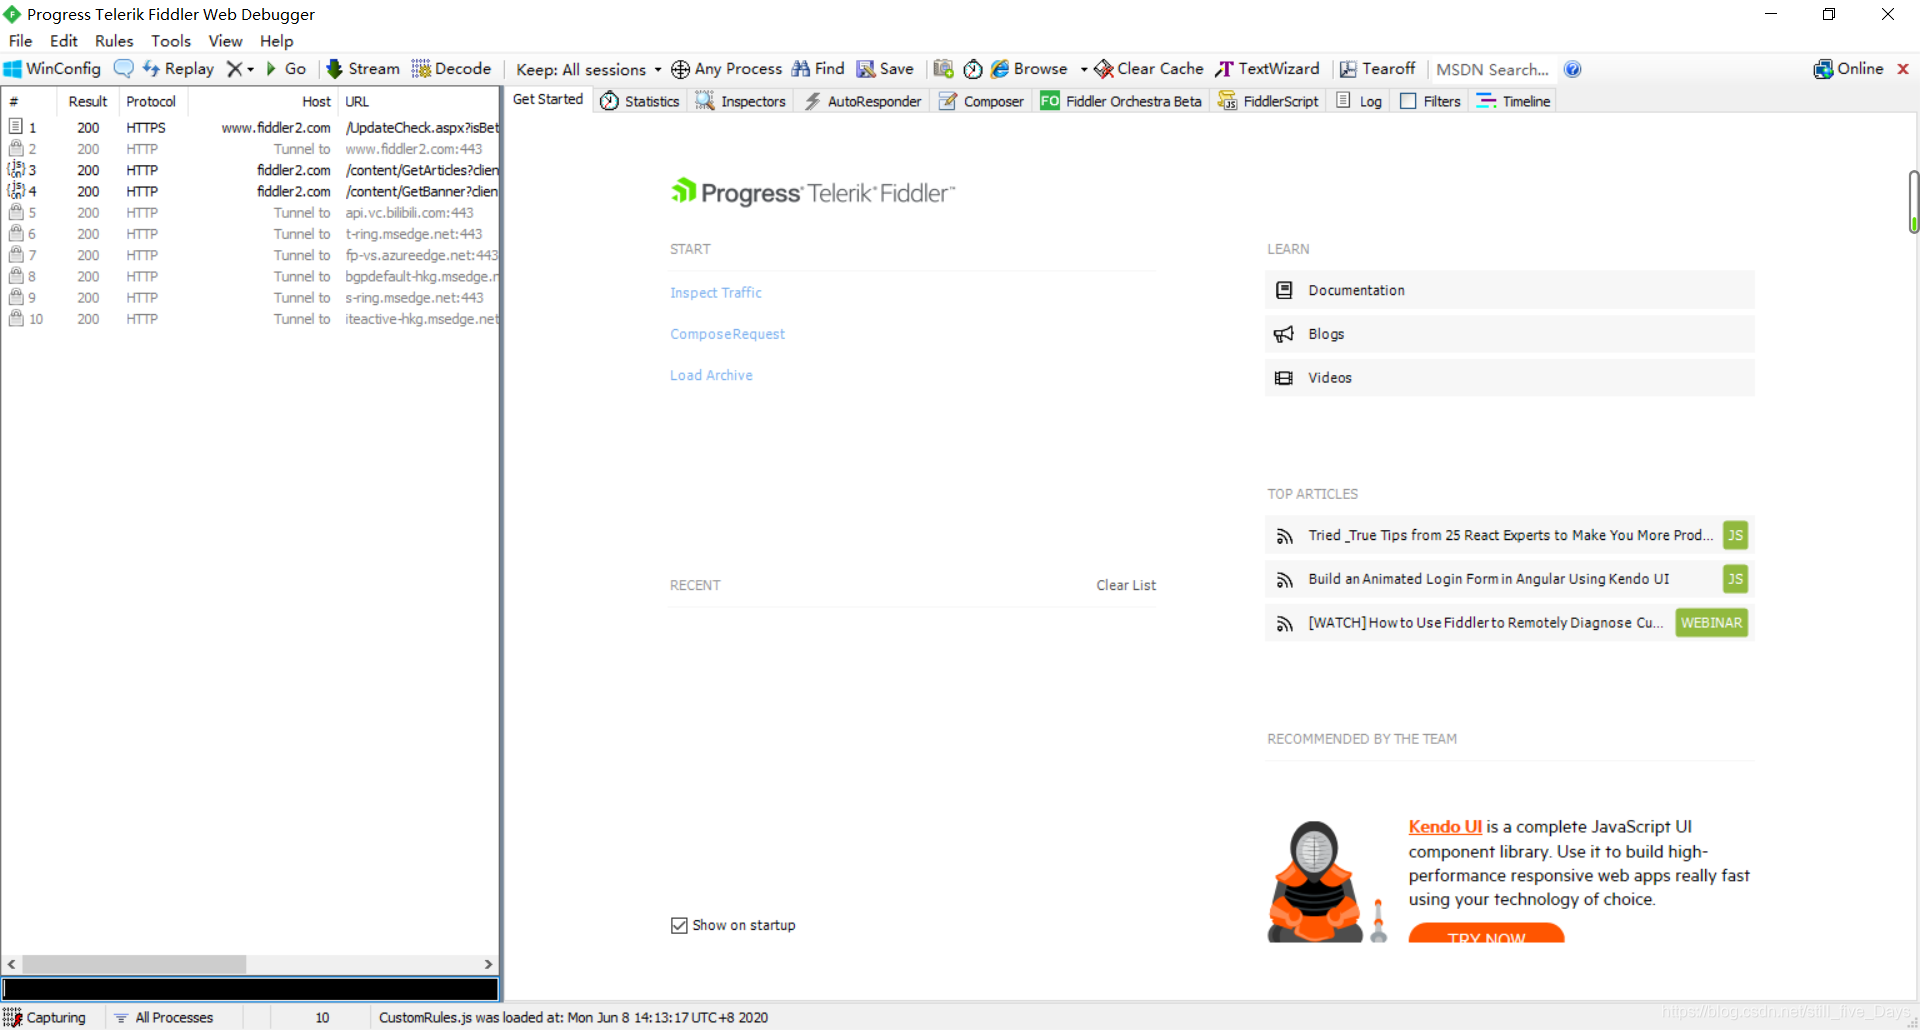Open the Documentation learn item

(x=1509, y=290)
